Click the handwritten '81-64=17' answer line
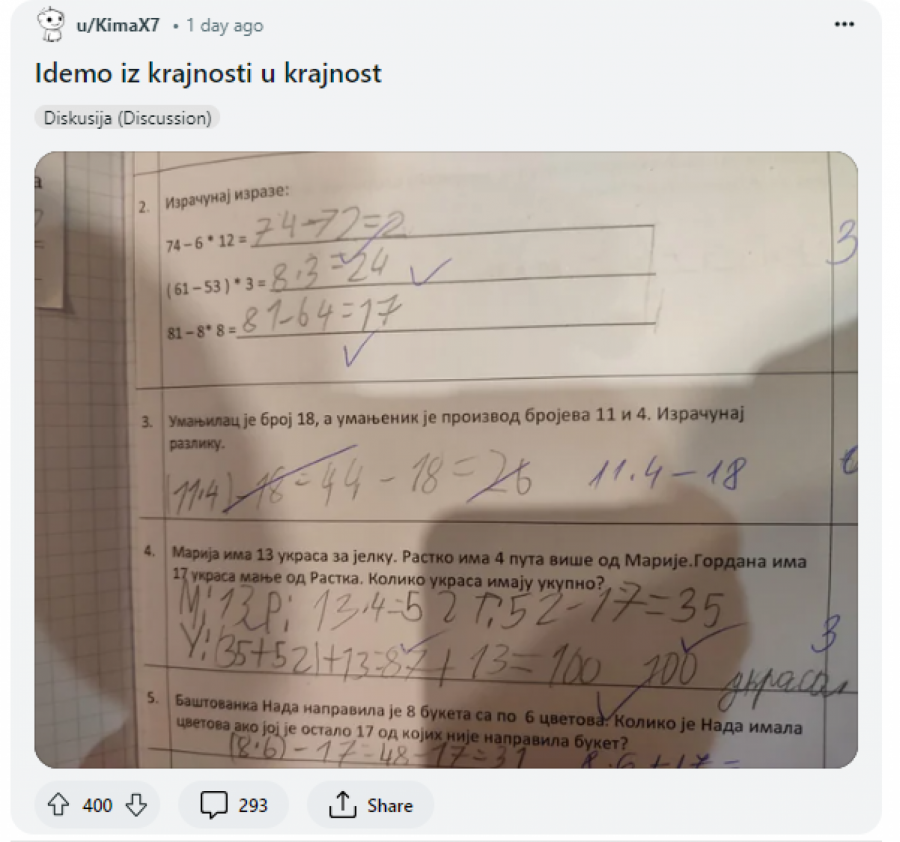Image resolution: width=900 pixels, height=842 pixels. tap(320, 321)
